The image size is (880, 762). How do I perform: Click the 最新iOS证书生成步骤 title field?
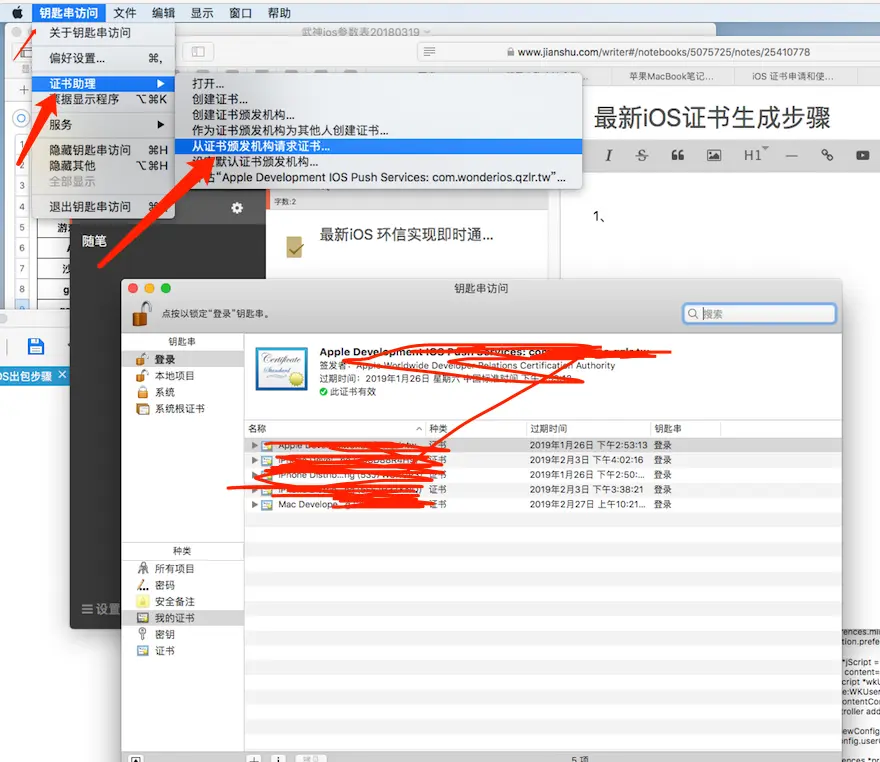point(712,118)
